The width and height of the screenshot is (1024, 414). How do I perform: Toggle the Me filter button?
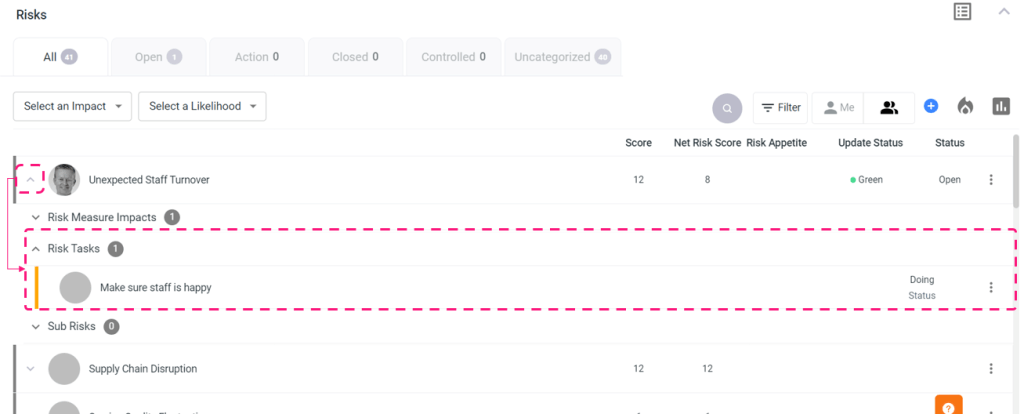(839, 107)
